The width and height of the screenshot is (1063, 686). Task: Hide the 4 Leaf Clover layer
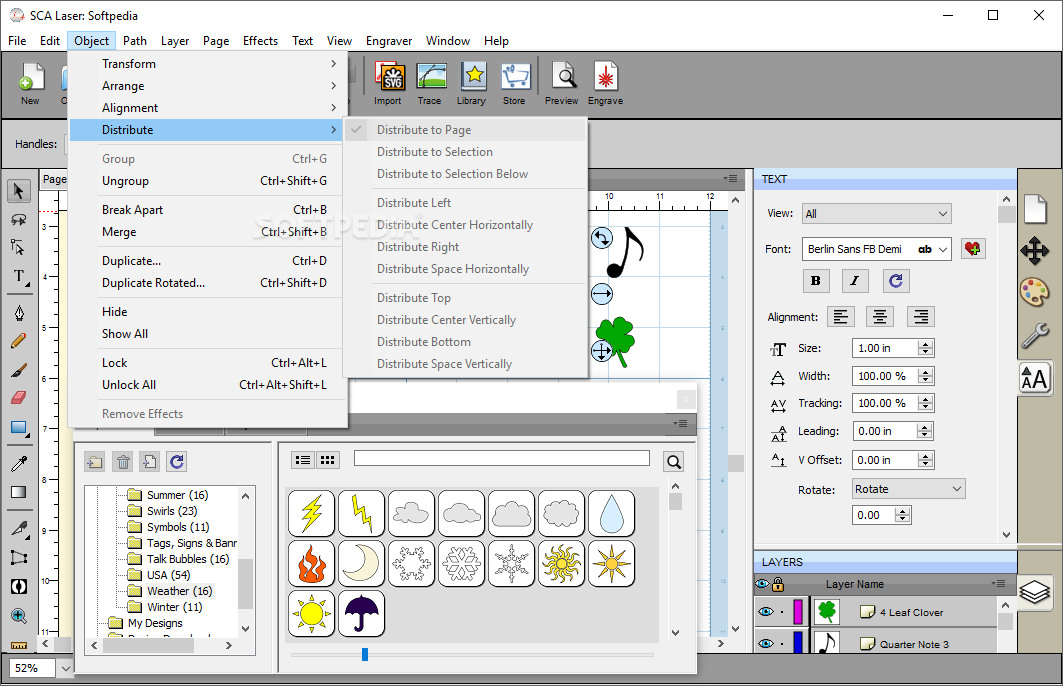766,612
